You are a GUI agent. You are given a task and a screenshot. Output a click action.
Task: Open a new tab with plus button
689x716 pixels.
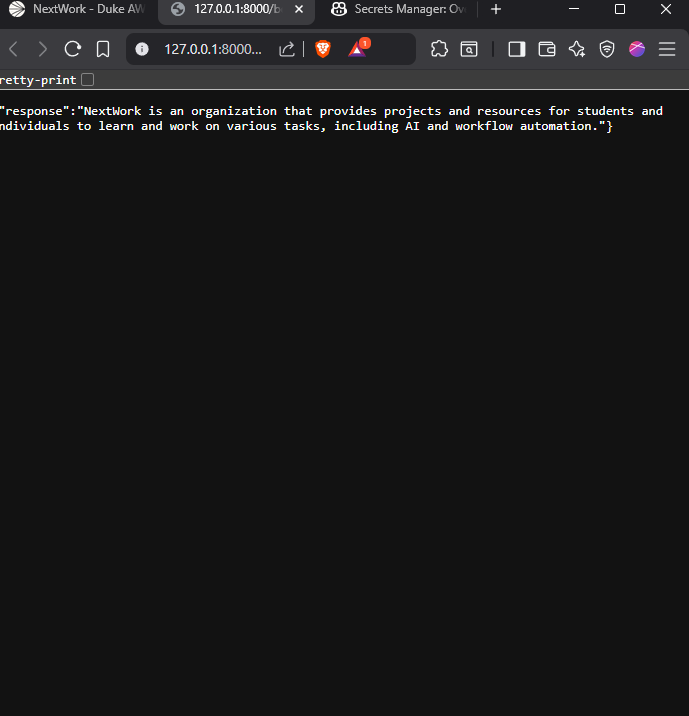coord(496,9)
